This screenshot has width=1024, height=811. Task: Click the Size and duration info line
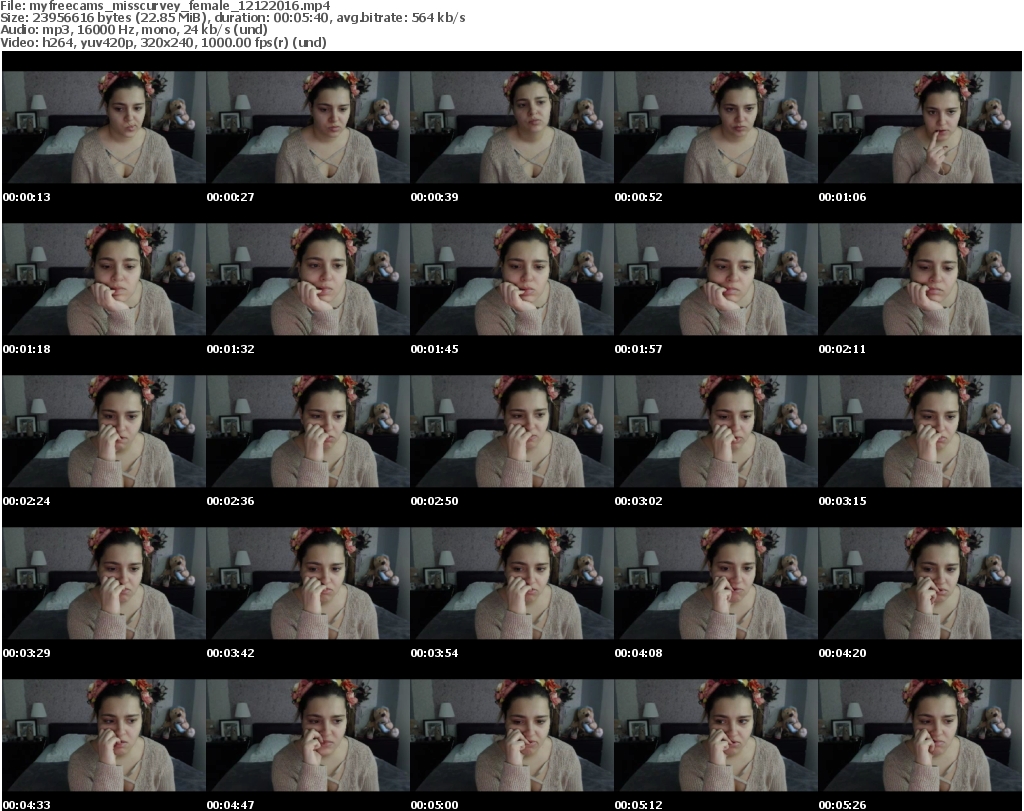coord(232,18)
